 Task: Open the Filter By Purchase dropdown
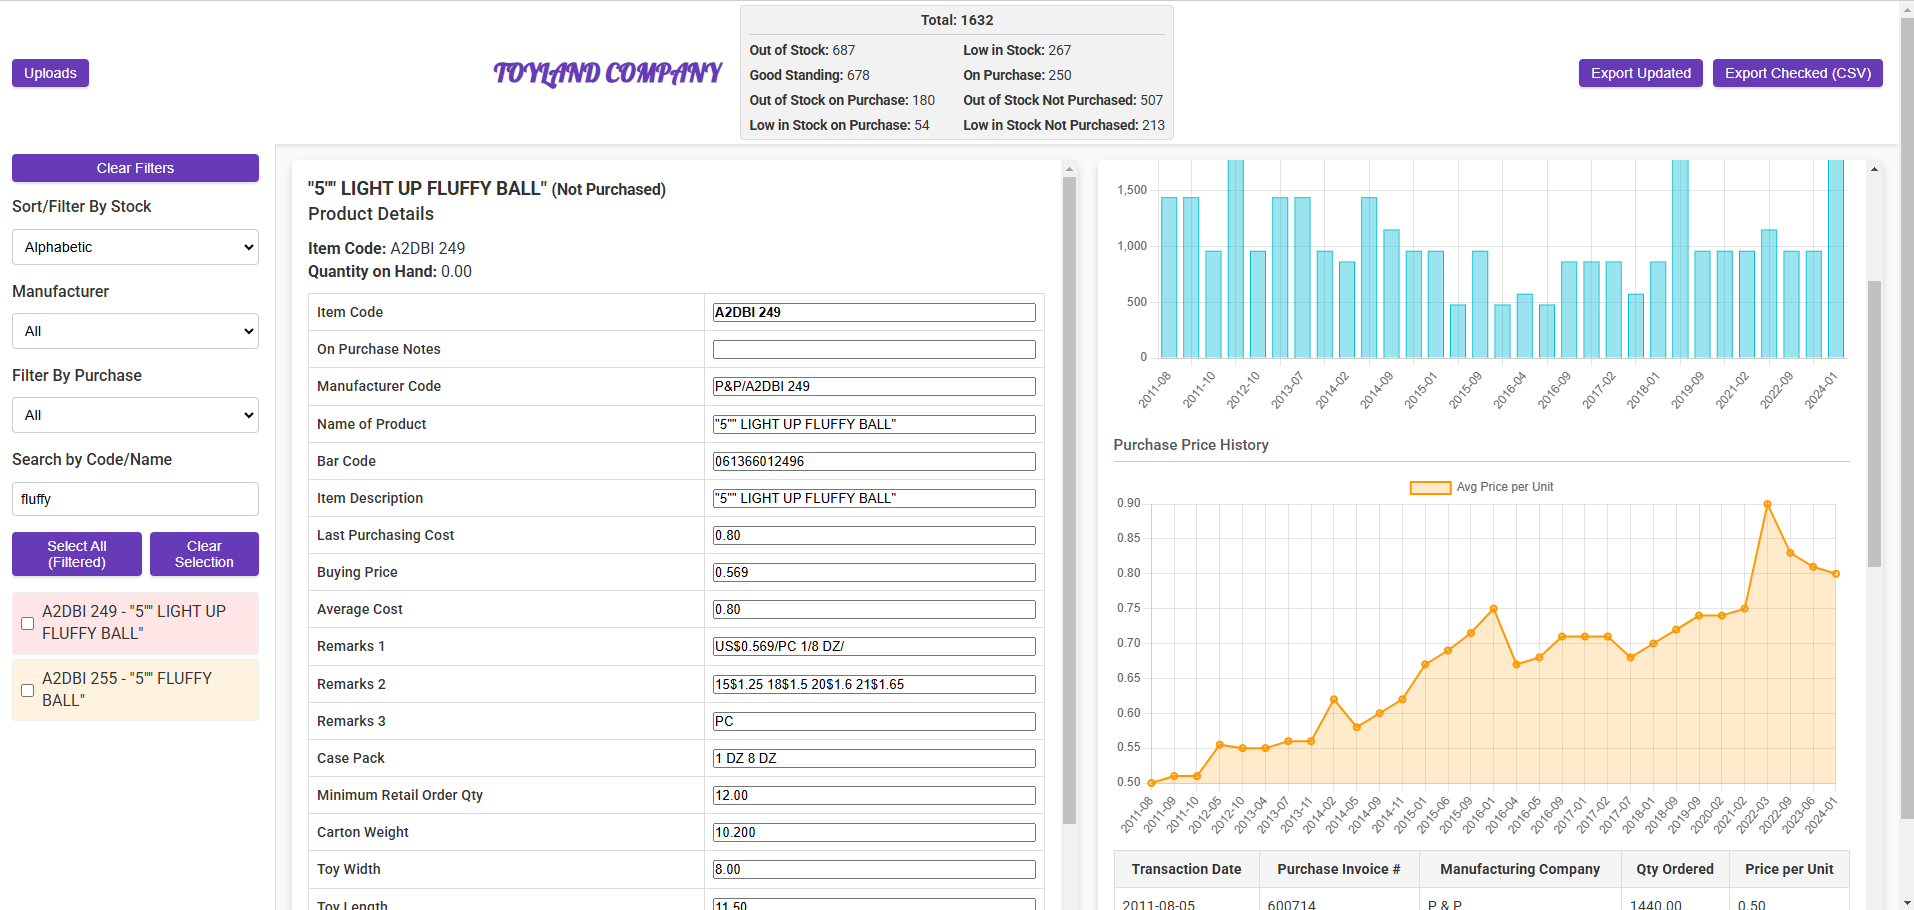point(135,415)
